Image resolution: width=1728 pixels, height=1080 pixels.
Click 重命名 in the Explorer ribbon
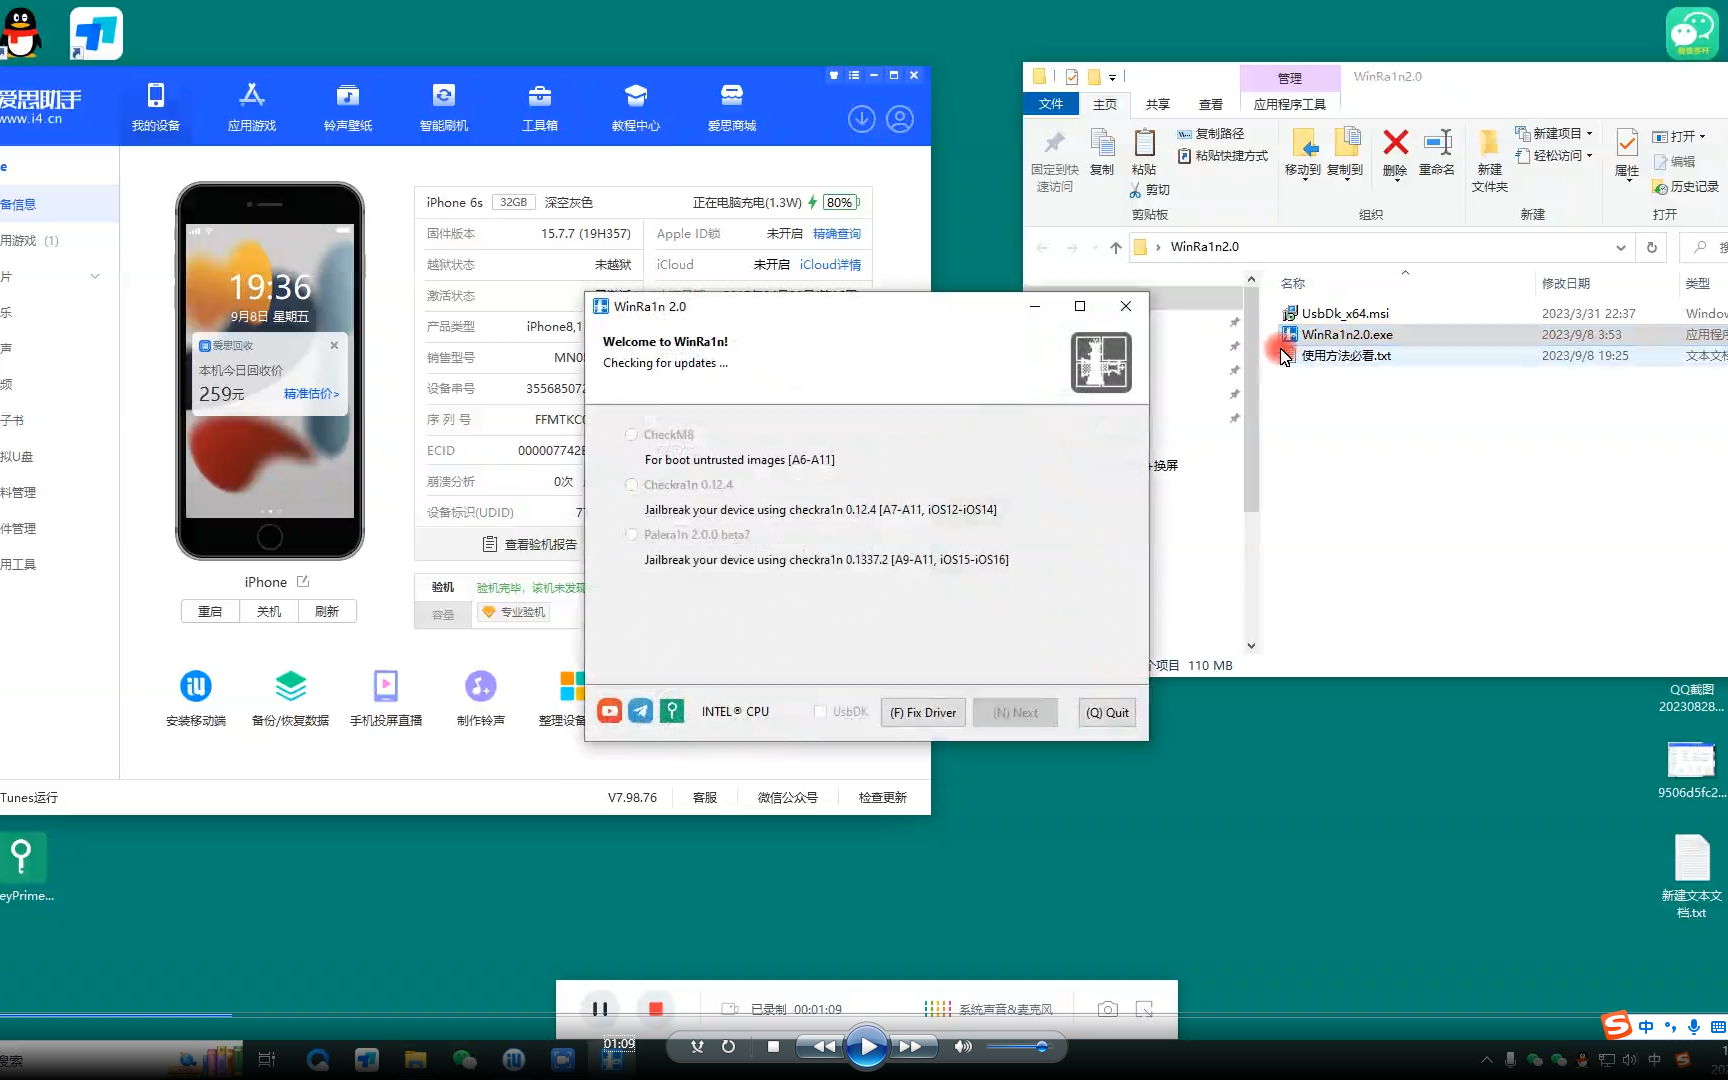click(1437, 153)
